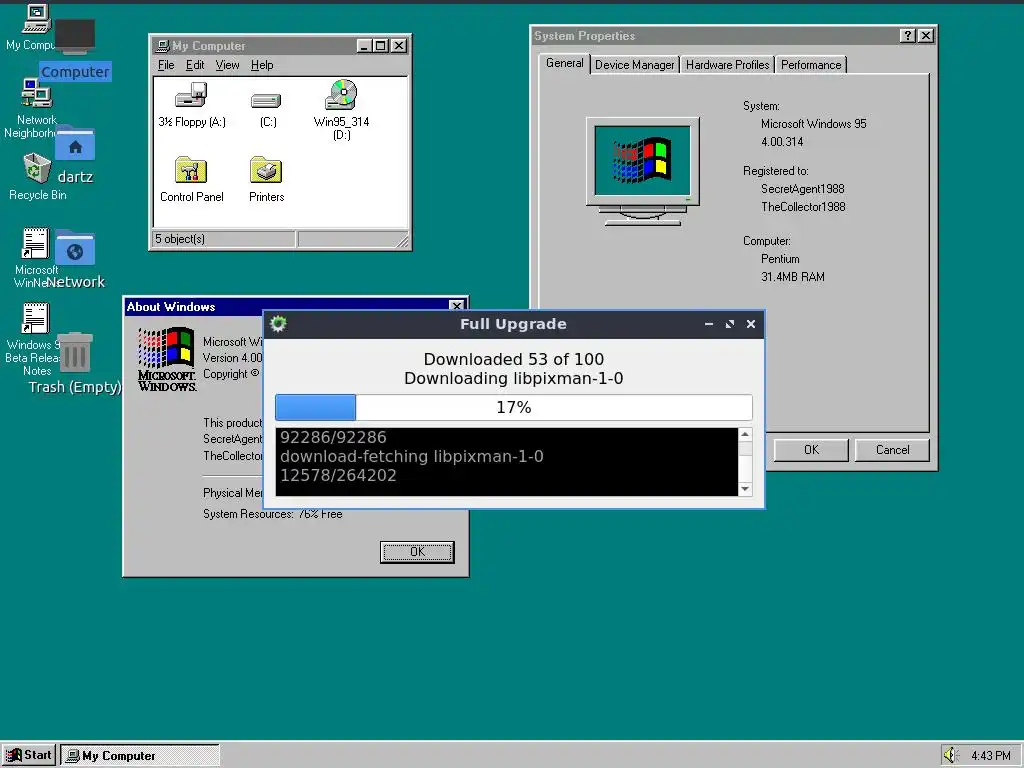Image resolution: width=1024 pixels, height=768 pixels.
Task: Close the About Windows dialog
Action: pyautogui.click(x=456, y=306)
